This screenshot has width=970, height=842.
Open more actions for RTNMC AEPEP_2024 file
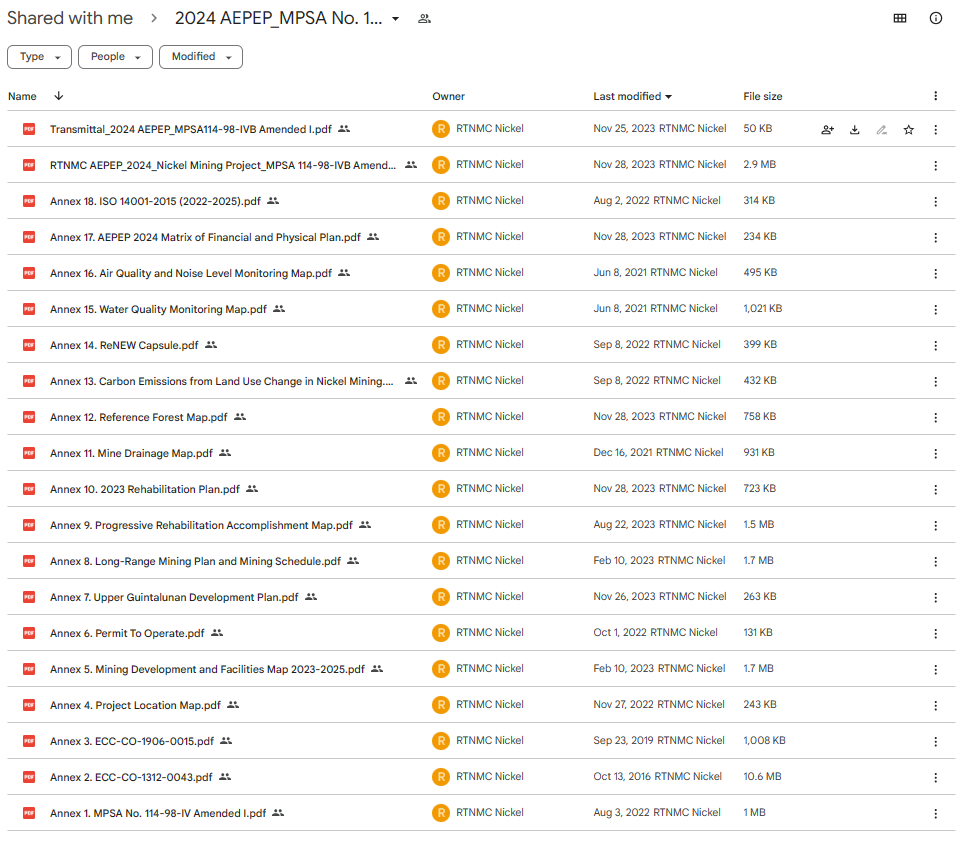935,166
